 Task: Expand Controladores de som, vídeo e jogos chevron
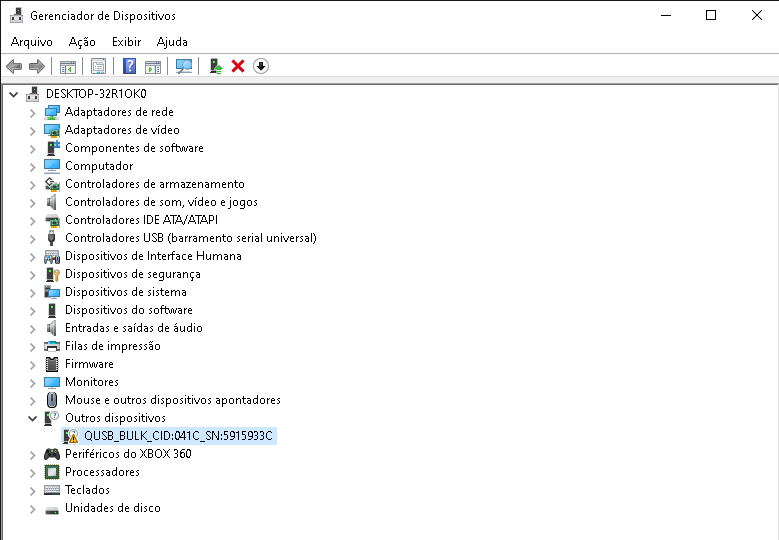pos(33,203)
